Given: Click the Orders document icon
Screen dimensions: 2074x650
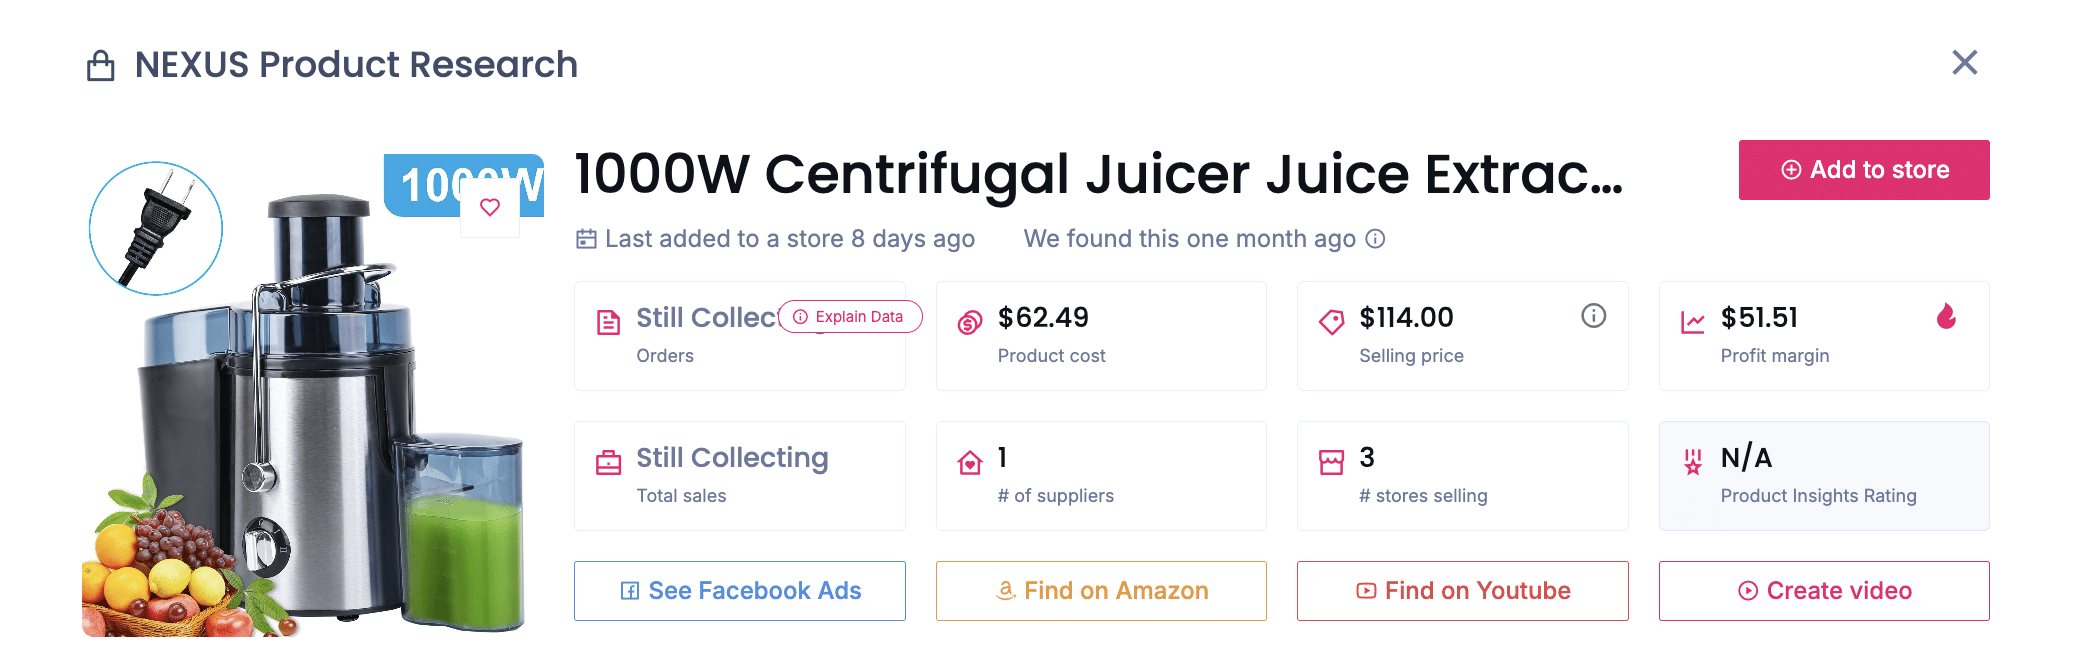Looking at the screenshot, I should tap(606, 320).
